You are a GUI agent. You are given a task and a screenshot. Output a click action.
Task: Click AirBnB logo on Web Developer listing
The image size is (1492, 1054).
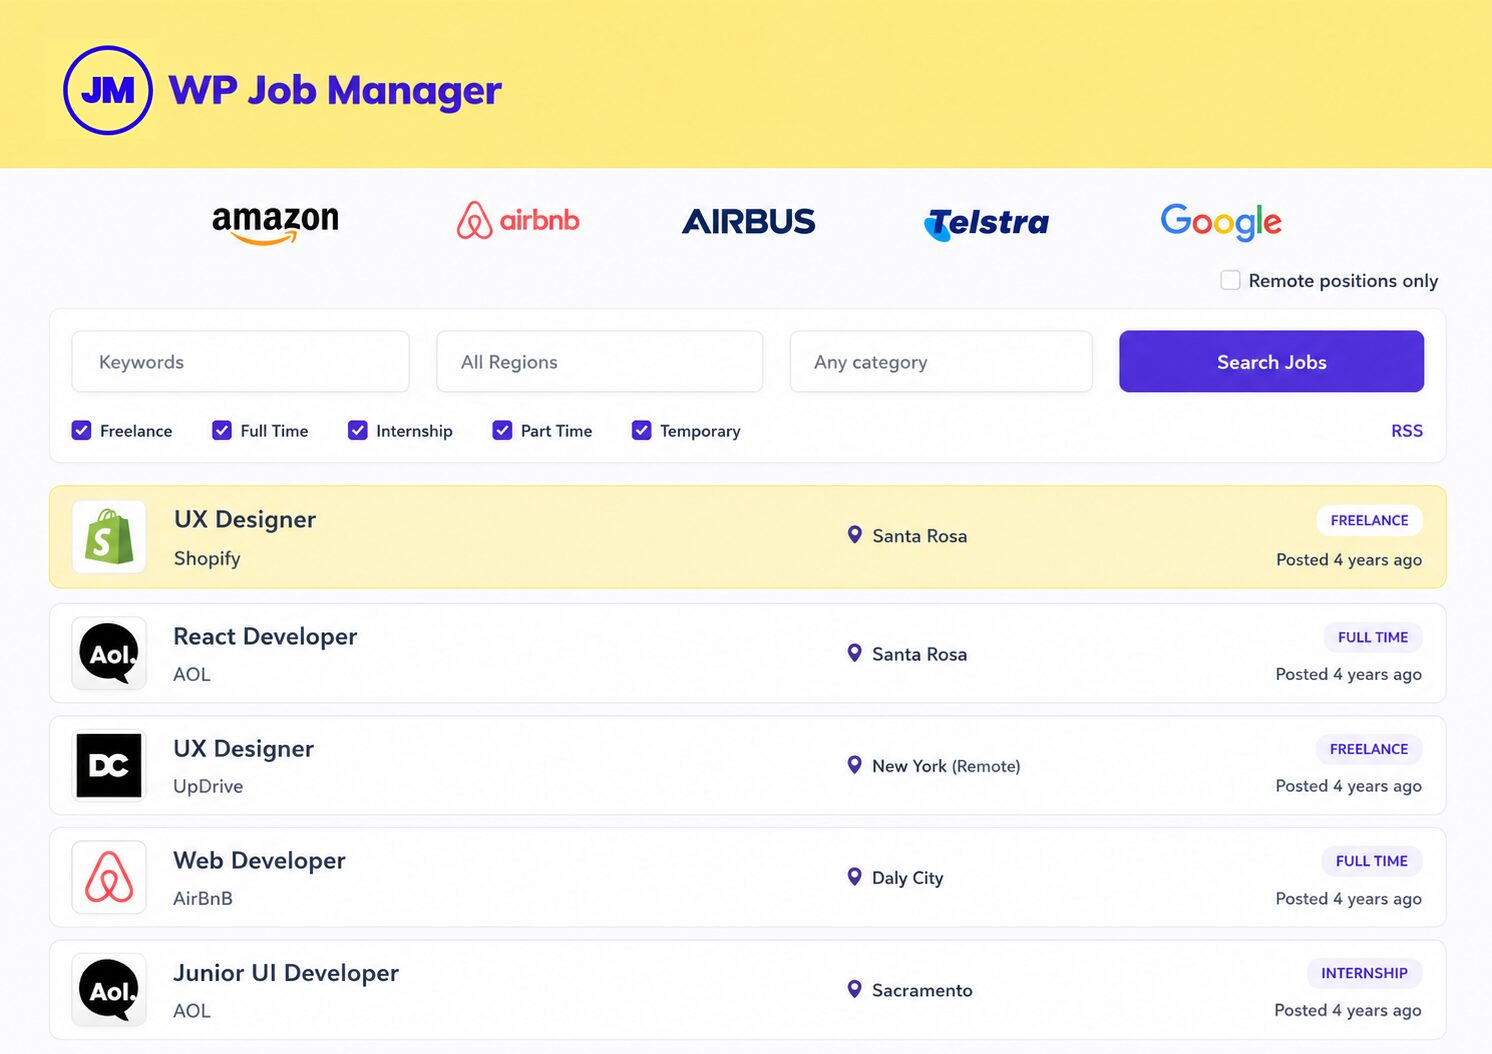click(x=109, y=877)
